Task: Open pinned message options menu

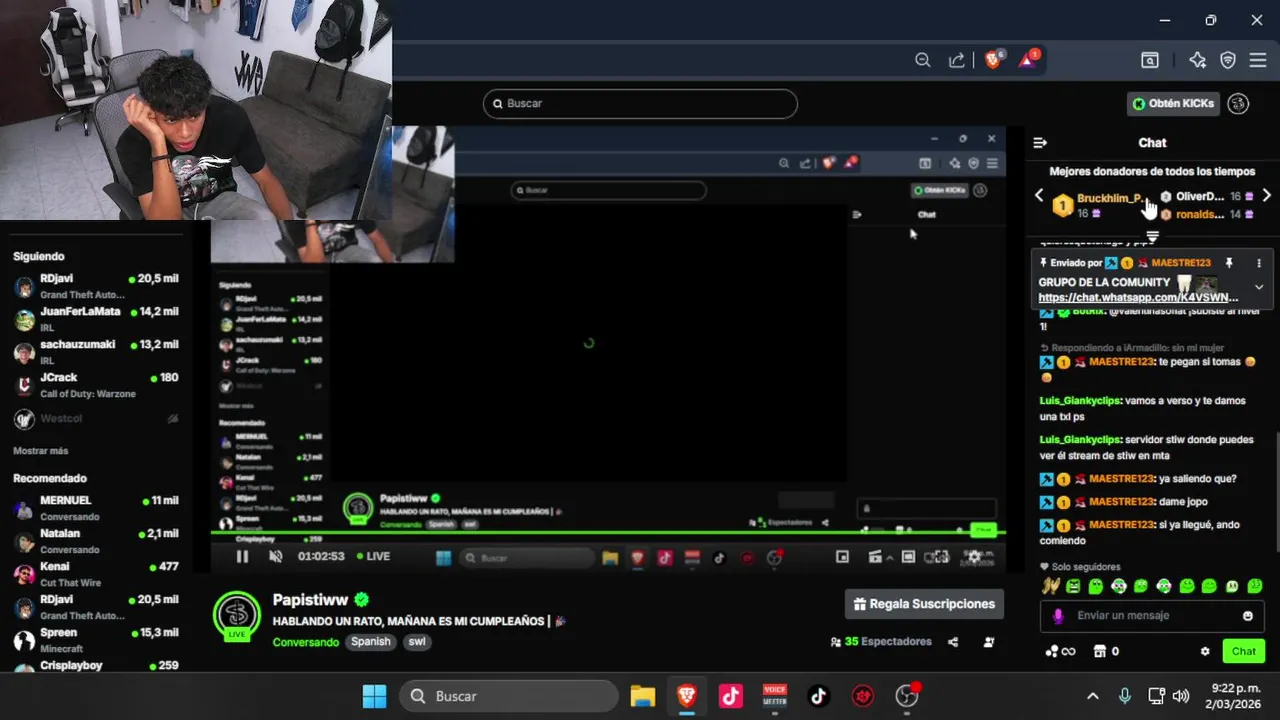Action: tap(1259, 263)
